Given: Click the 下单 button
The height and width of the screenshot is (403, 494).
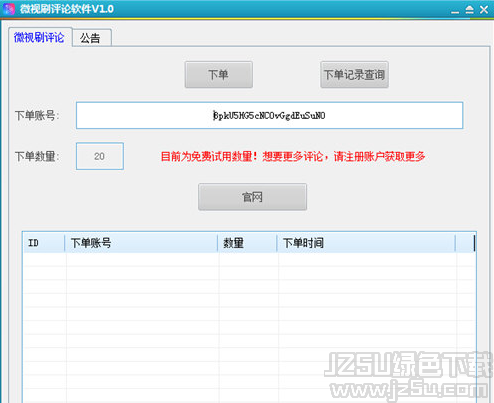Looking at the screenshot, I should [x=219, y=75].
